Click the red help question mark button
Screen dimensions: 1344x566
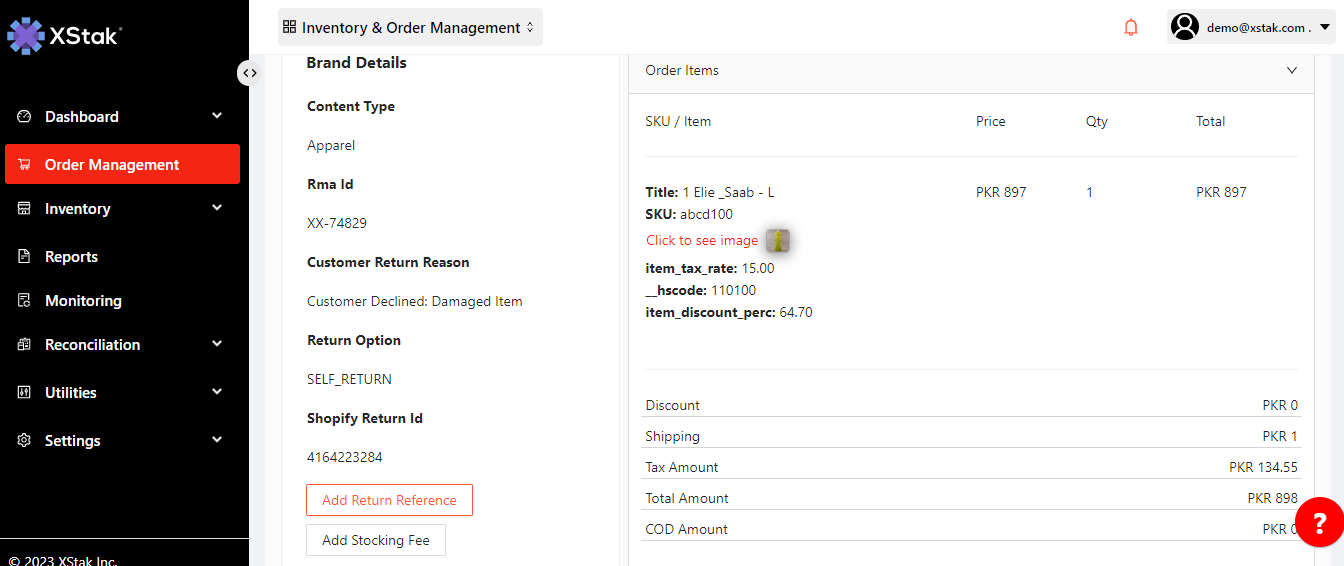click(x=1319, y=522)
